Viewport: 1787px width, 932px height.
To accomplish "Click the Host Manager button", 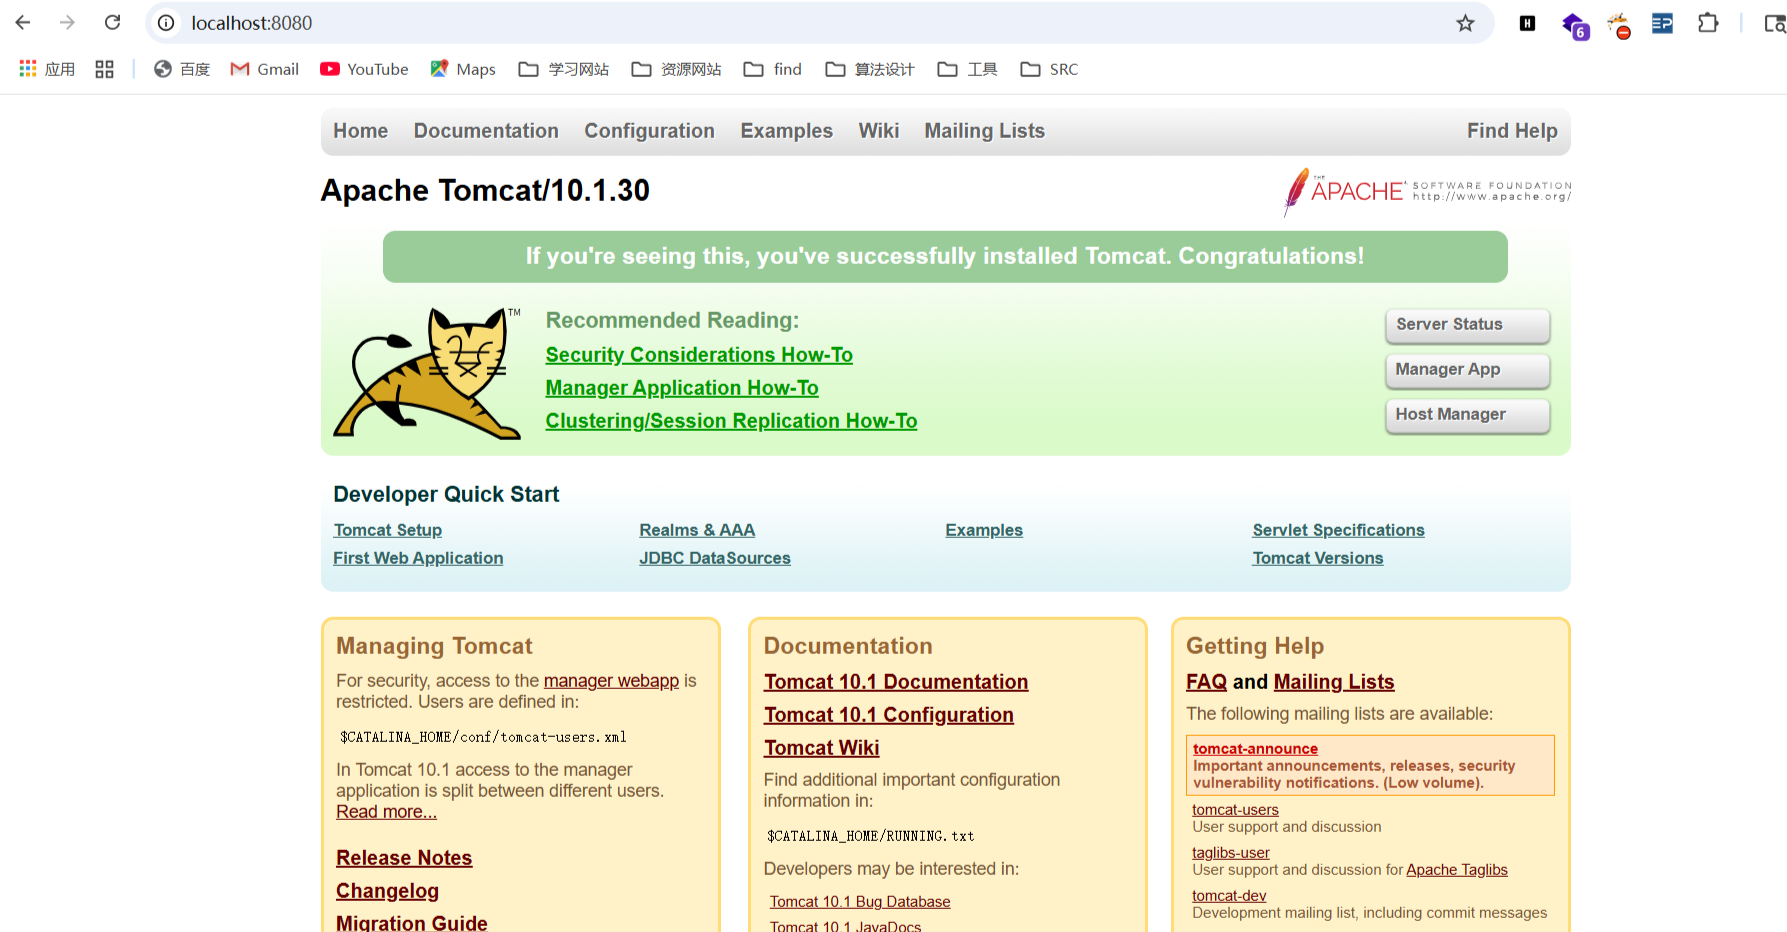I will [x=1467, y=415].
